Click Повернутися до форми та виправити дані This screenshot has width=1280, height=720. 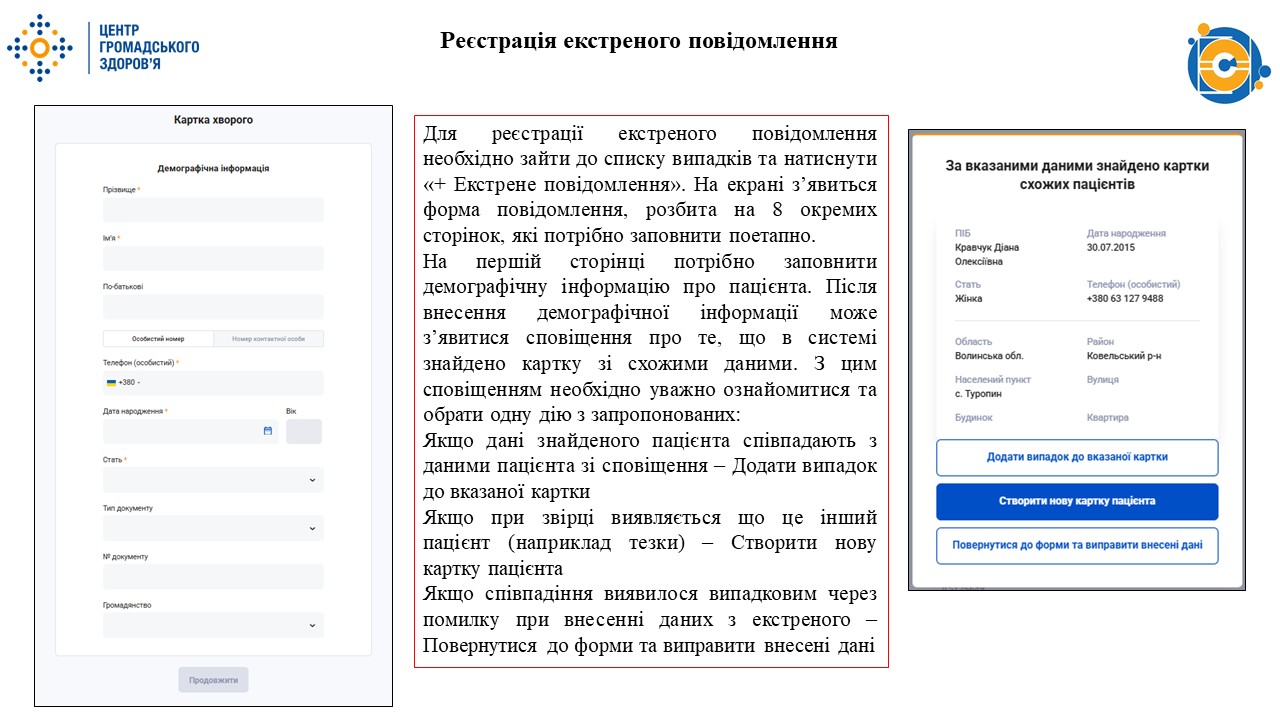coord(1076,545)
